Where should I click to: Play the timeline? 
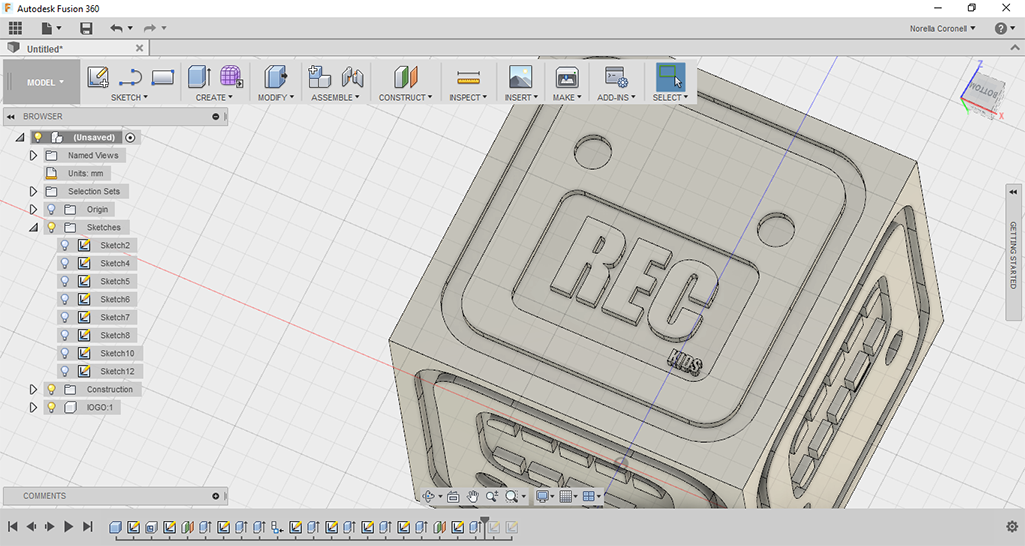point(68,526)
